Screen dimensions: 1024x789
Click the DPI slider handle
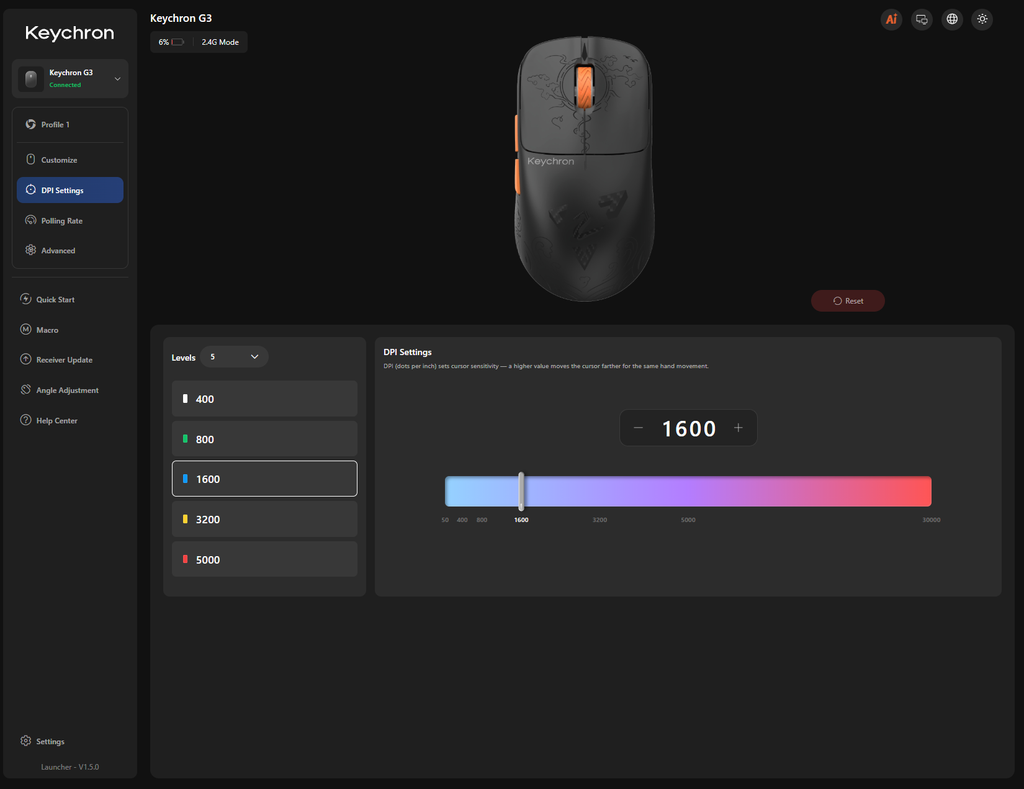tap(521, 491)
